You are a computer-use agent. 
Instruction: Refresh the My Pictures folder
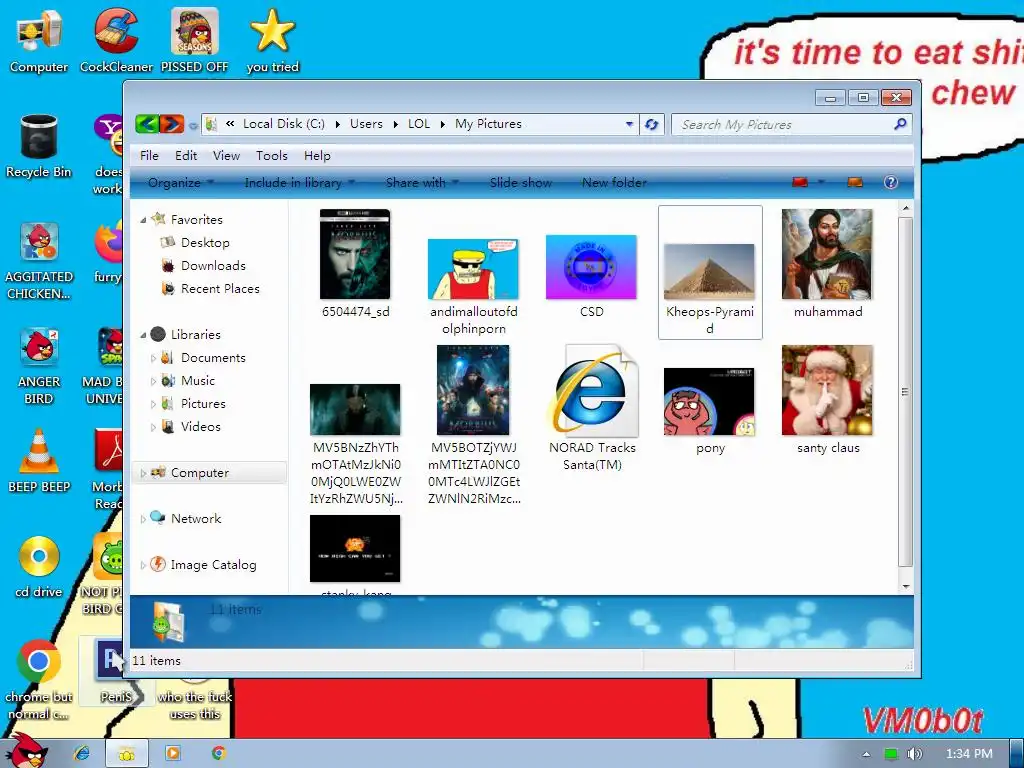[x=651, y=124]
